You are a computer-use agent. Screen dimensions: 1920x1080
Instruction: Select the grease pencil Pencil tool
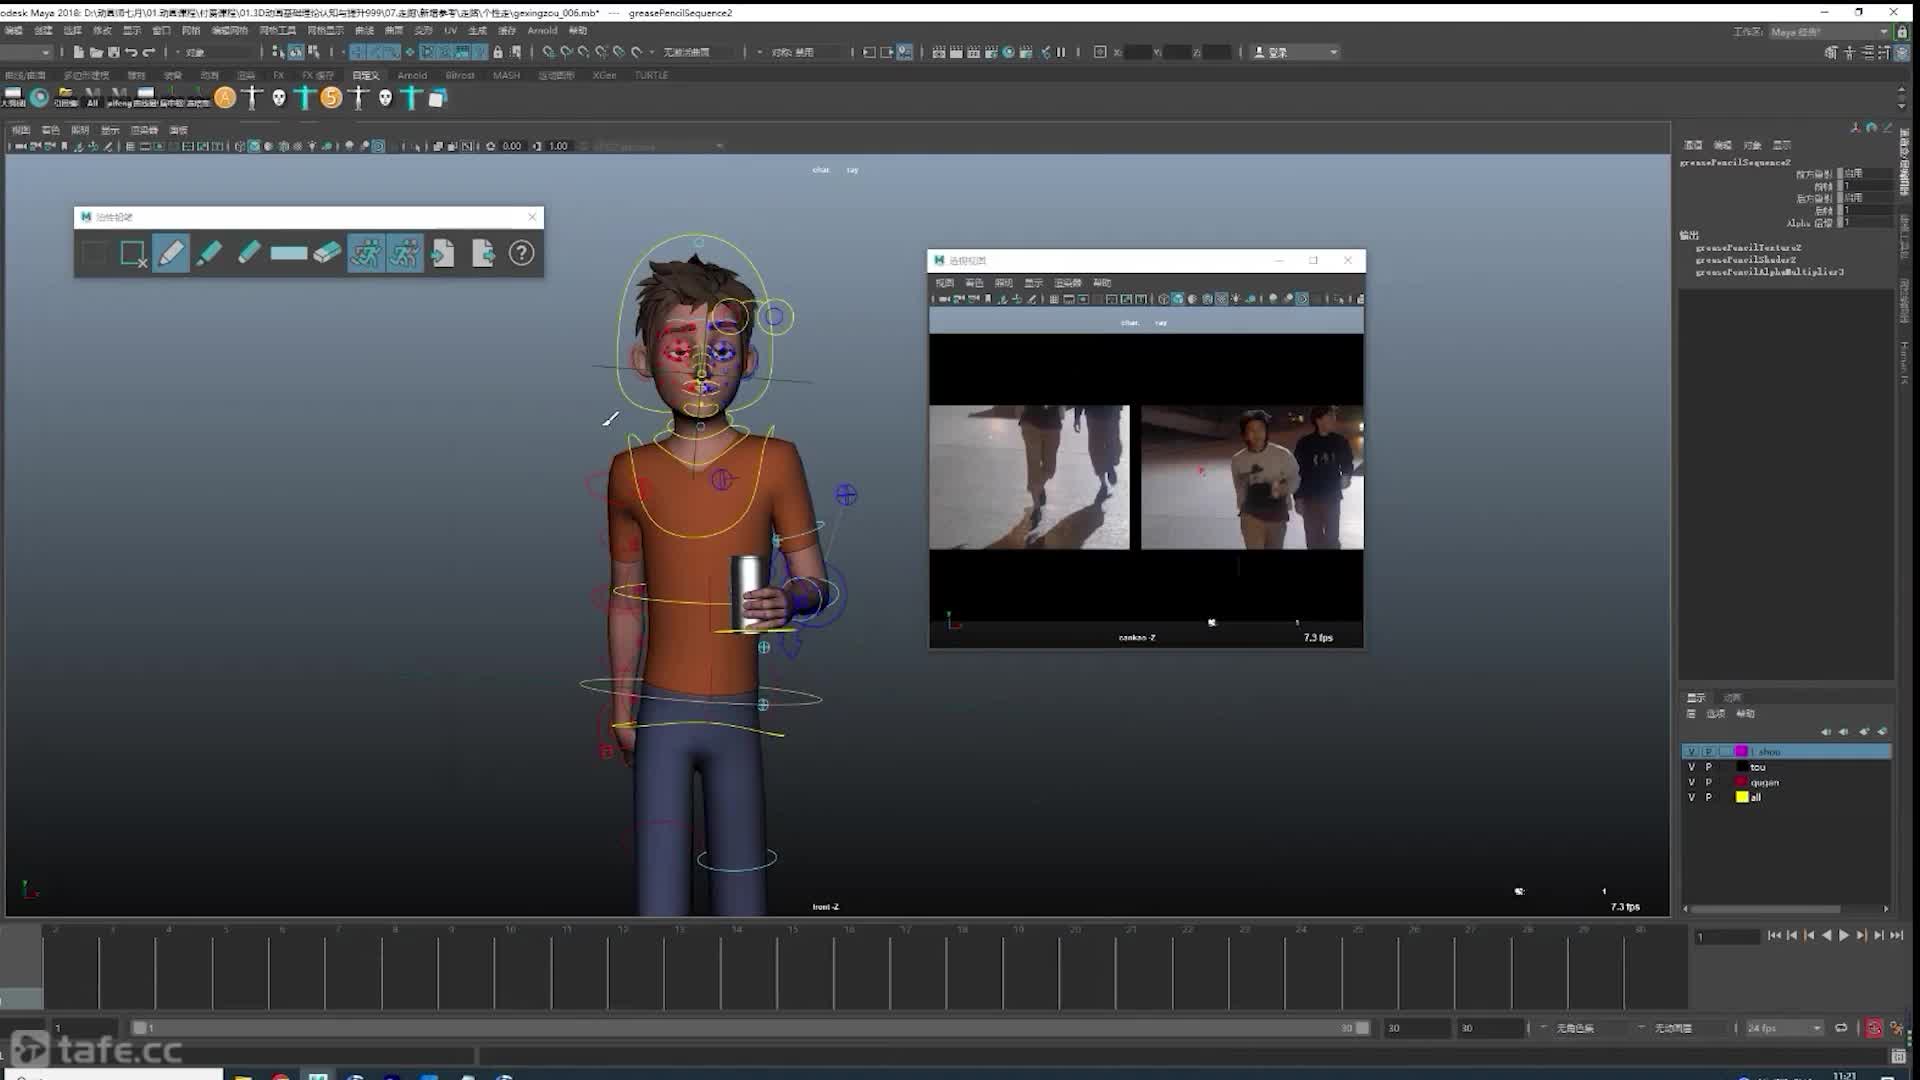tap(171, 253)
